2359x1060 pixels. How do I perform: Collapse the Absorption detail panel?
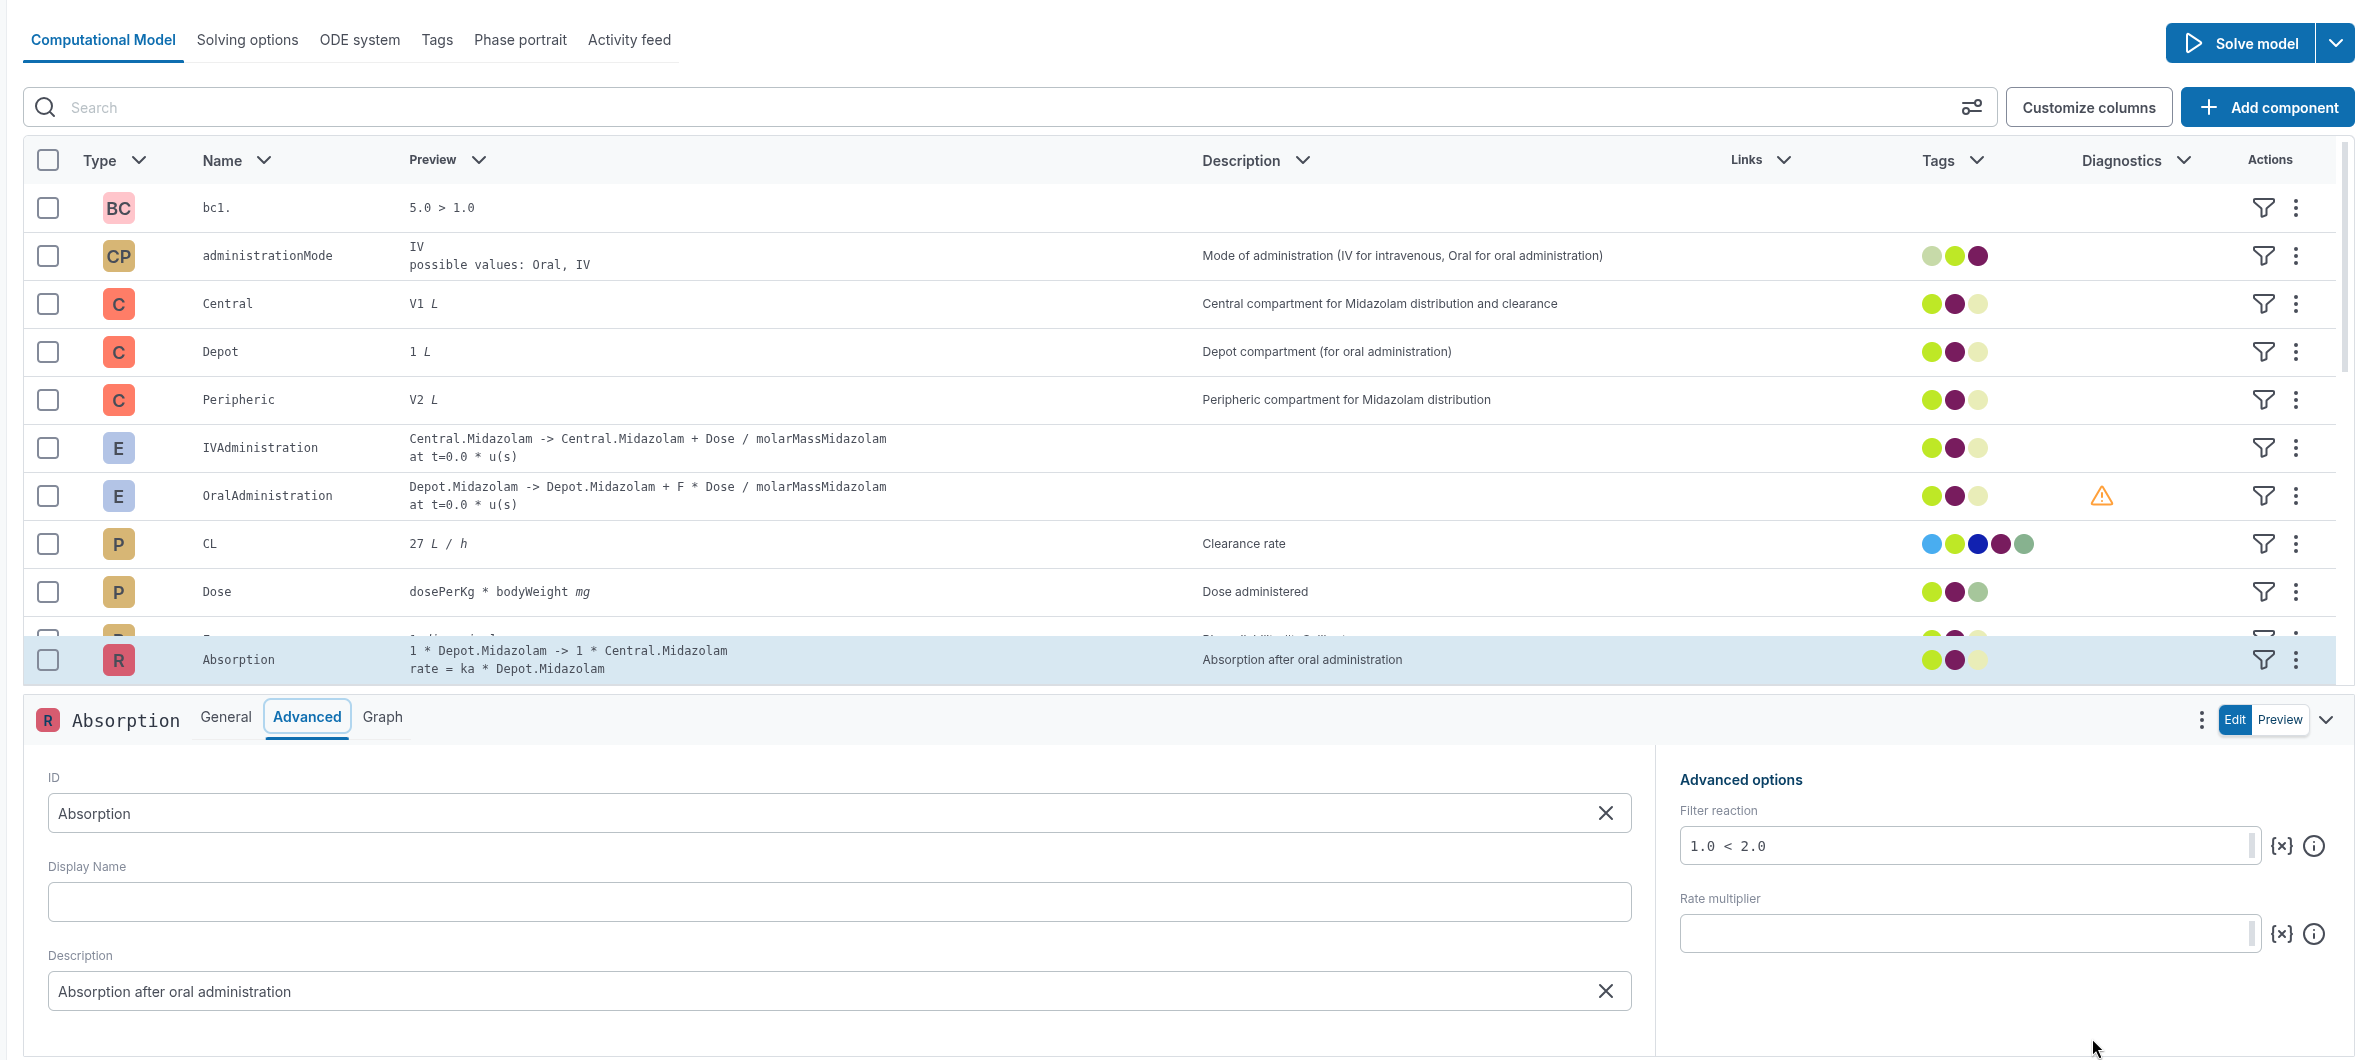pos(2326,720)
